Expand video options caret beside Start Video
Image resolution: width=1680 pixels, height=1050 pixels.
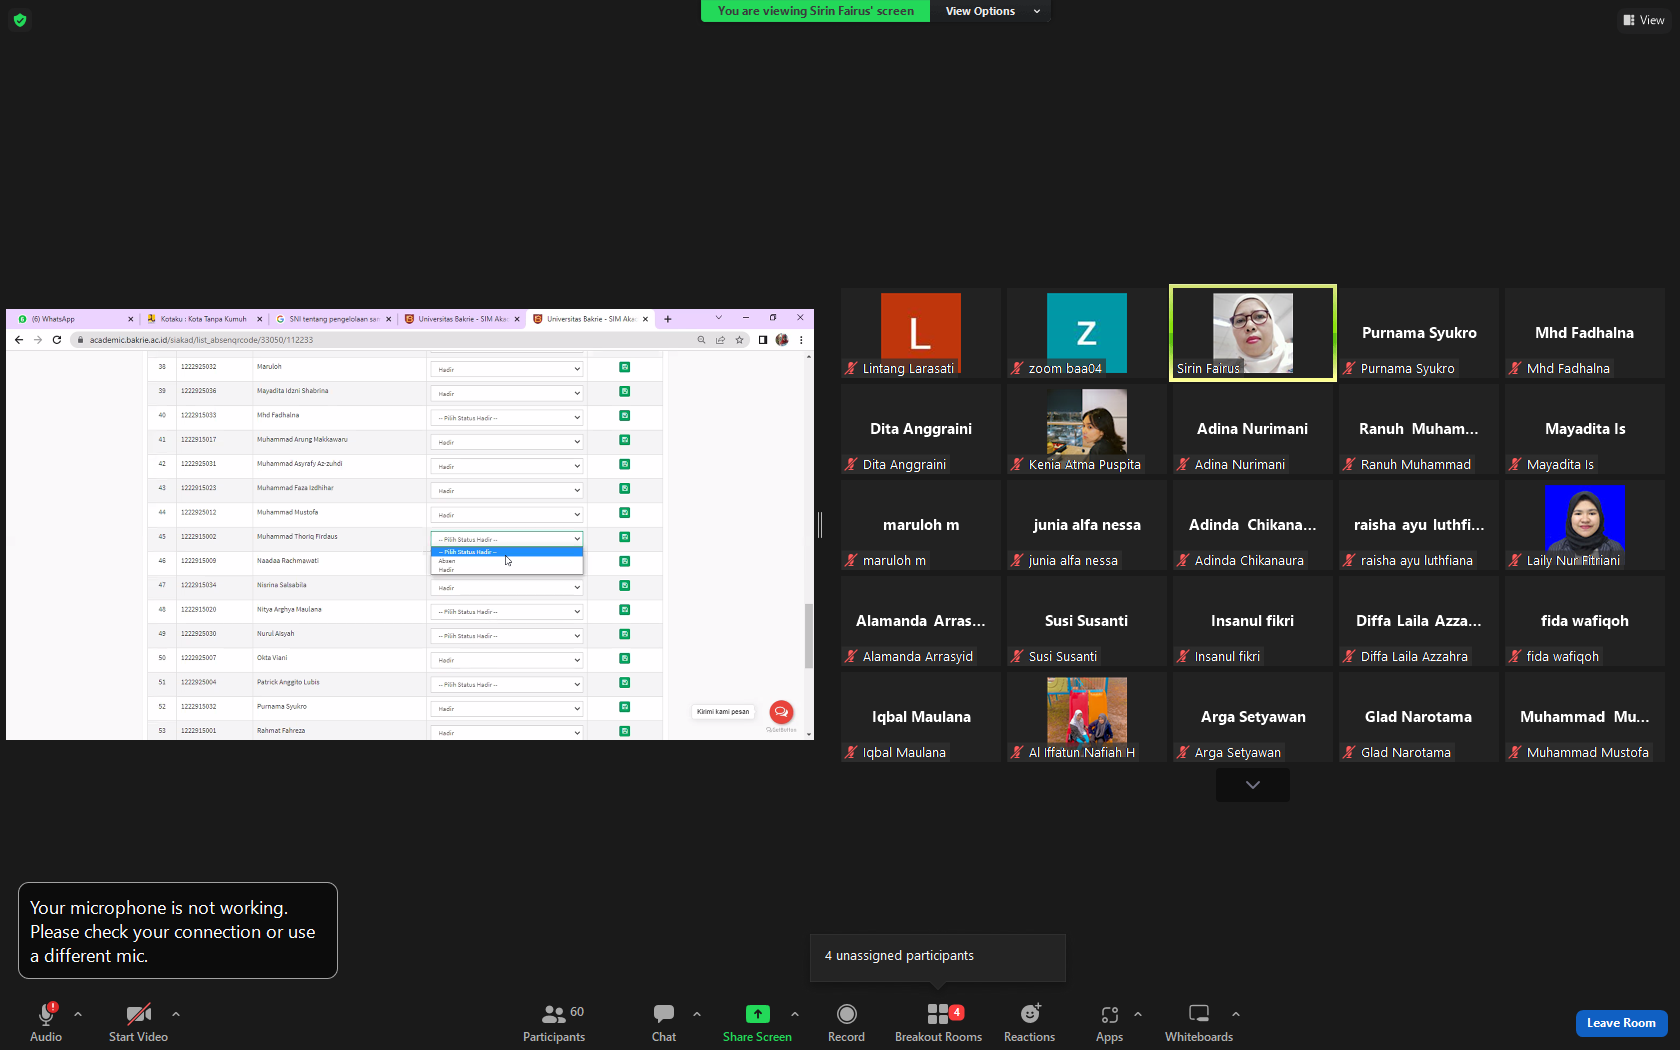[176, 1014]
